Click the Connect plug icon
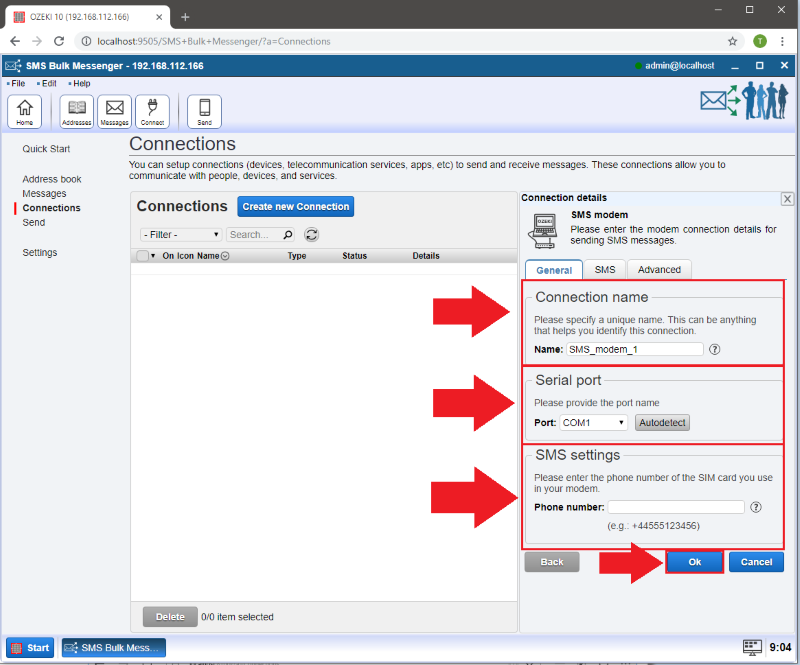Viewport: 800px width, 665px height. [152, 111]
